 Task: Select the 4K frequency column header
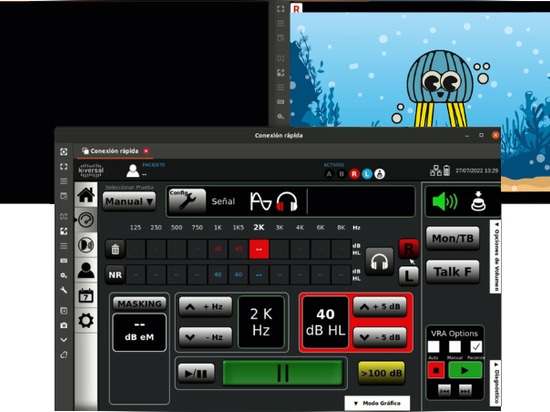pos(300,228)
